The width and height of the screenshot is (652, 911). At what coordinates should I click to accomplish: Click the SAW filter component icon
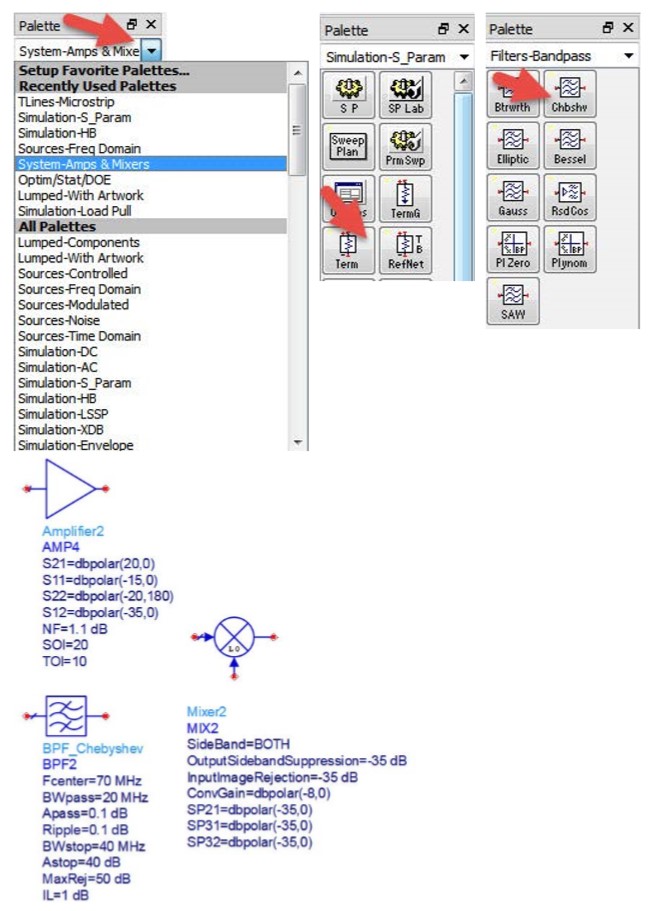pyautogui.click(x=513, y=301)
